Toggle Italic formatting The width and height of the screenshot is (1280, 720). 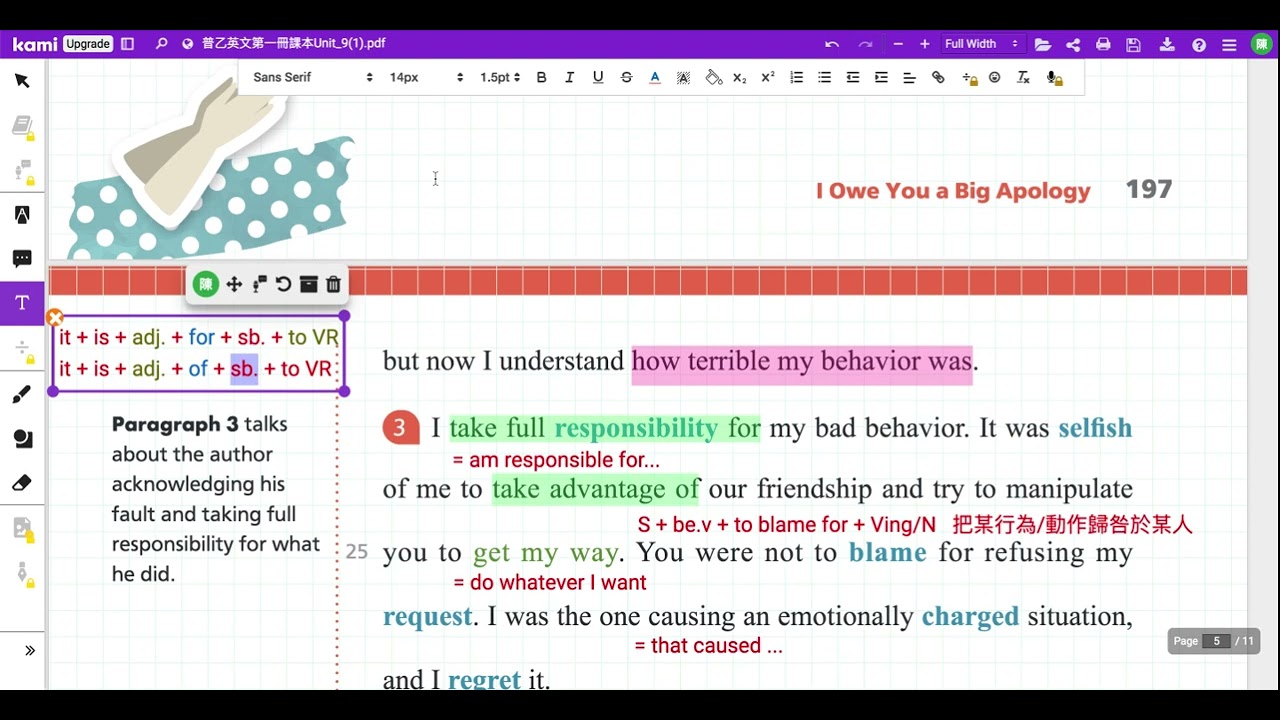[x=569, y=77]
